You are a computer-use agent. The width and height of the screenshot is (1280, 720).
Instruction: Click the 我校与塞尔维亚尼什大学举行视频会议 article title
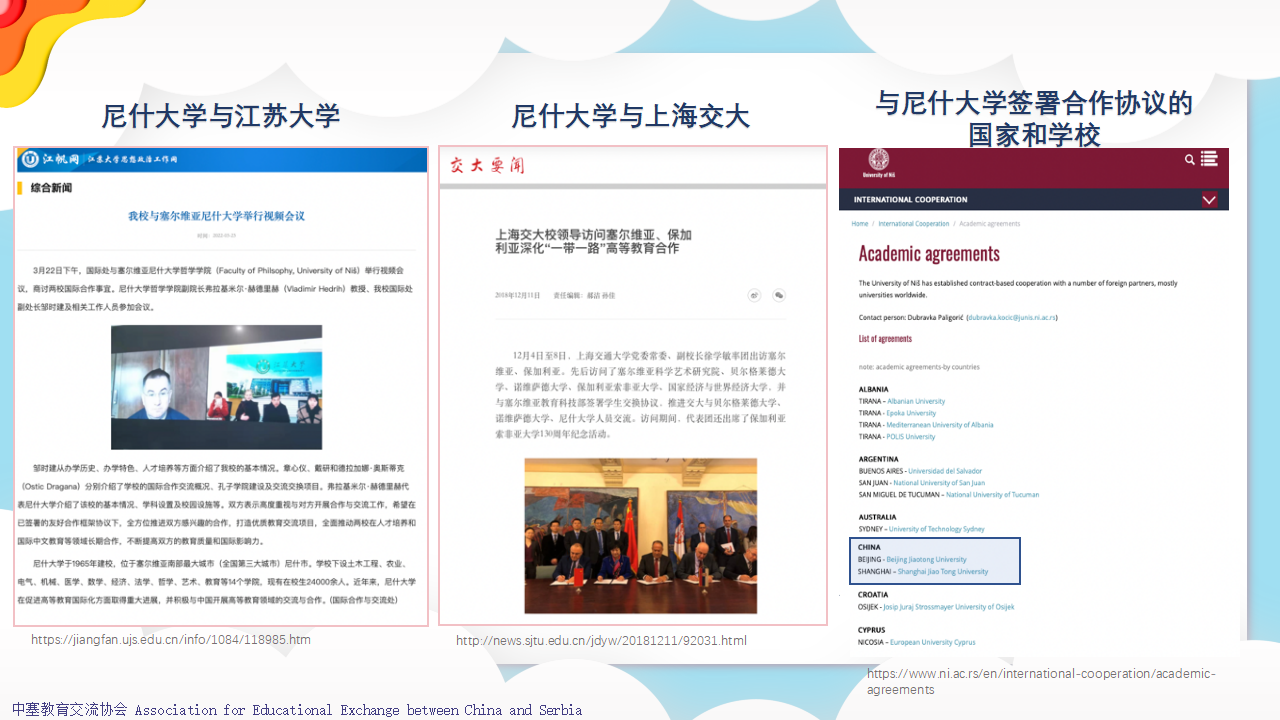click(x=216, y=216)
